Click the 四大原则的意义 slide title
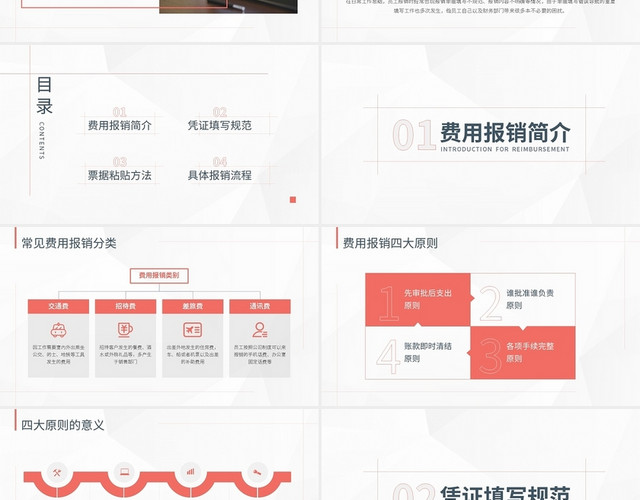 pyautogui.click(x=63, y=425)
